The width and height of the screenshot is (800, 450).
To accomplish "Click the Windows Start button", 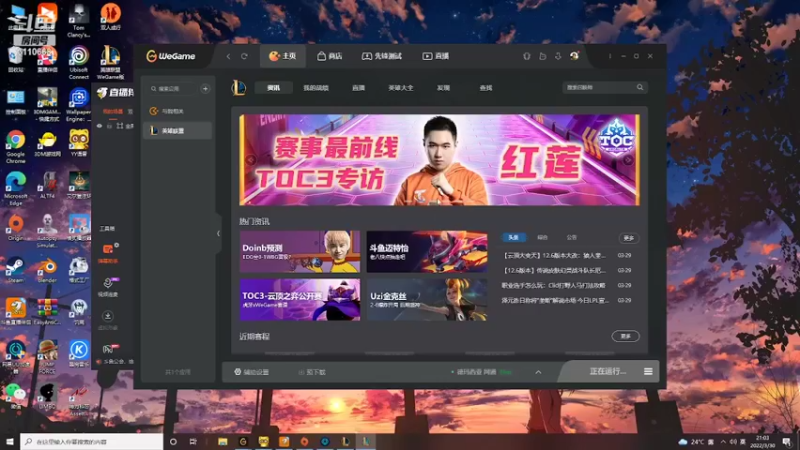I will 10,441.
